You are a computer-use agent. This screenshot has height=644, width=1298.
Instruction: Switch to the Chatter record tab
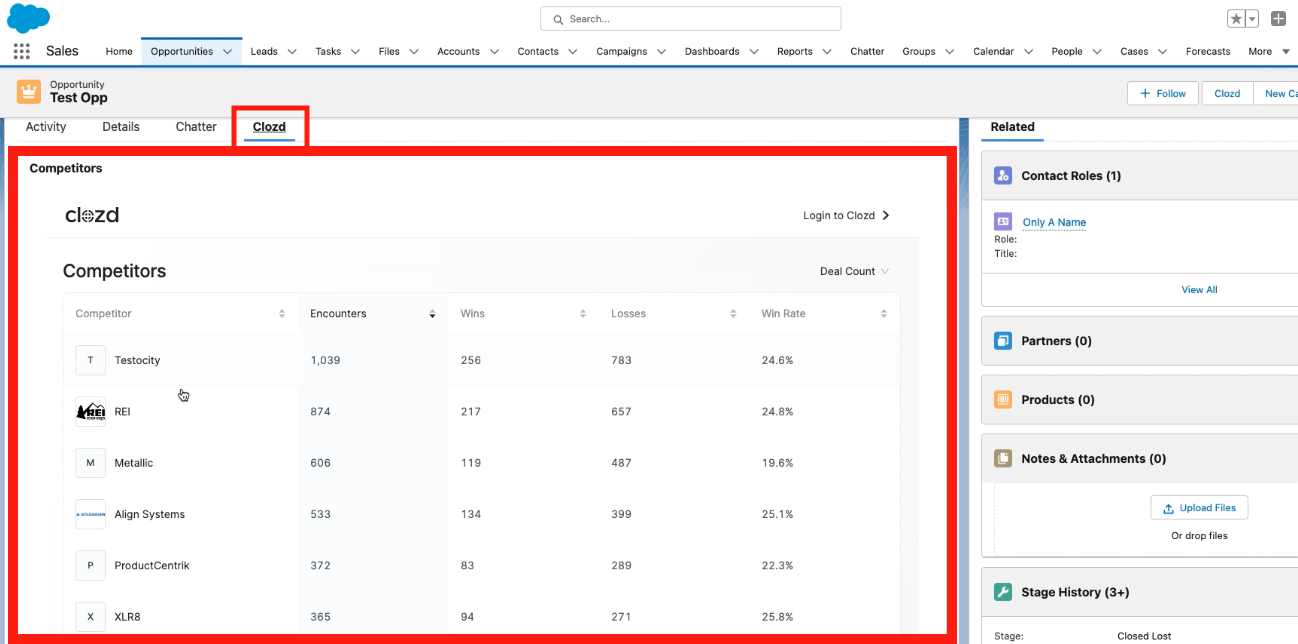(196, 127)
